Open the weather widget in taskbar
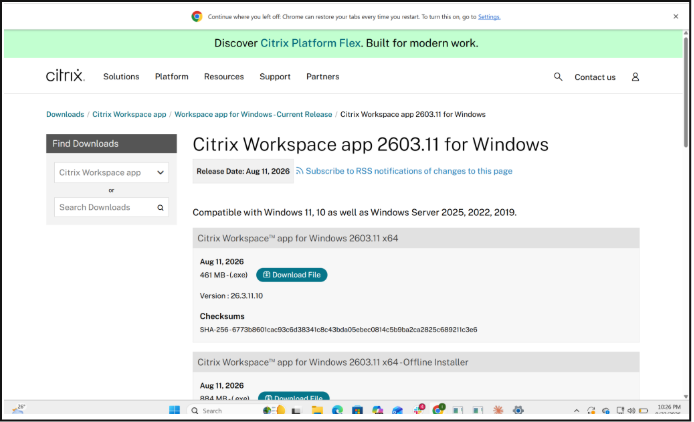 [x=18, y=409]
